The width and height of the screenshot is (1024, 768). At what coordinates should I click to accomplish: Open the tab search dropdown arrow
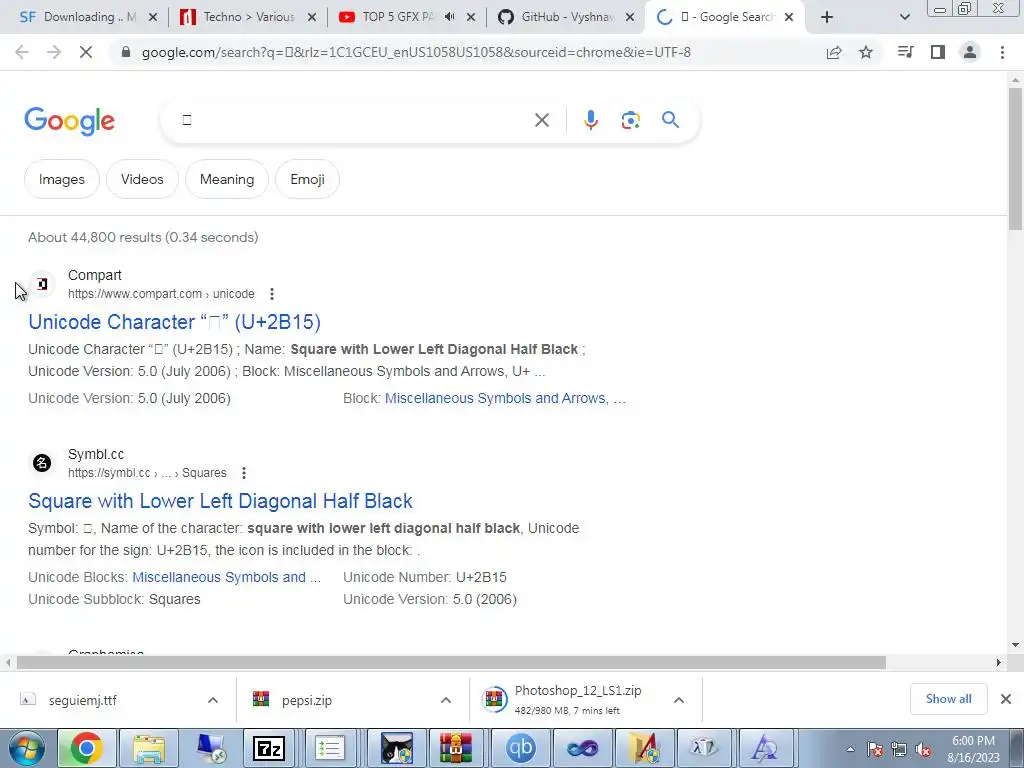click(x=904, y=18)
